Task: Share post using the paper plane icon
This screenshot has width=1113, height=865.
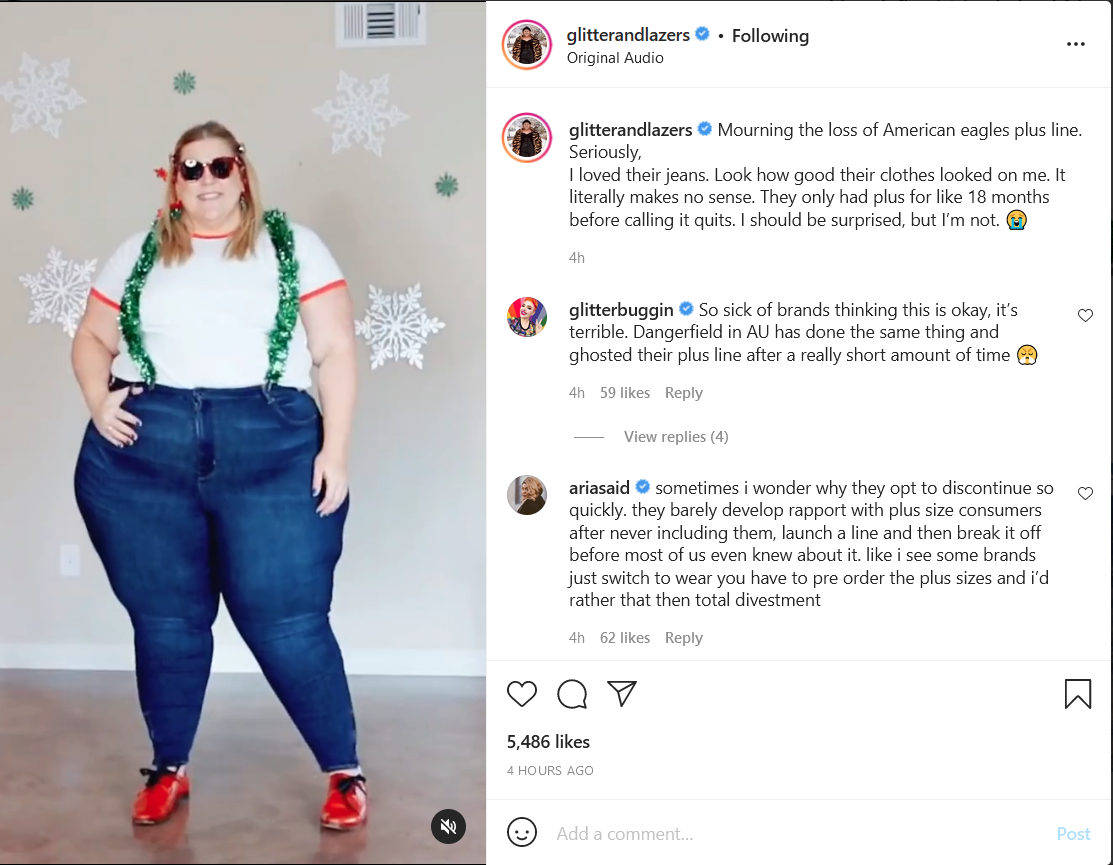Action: [622, 693]
